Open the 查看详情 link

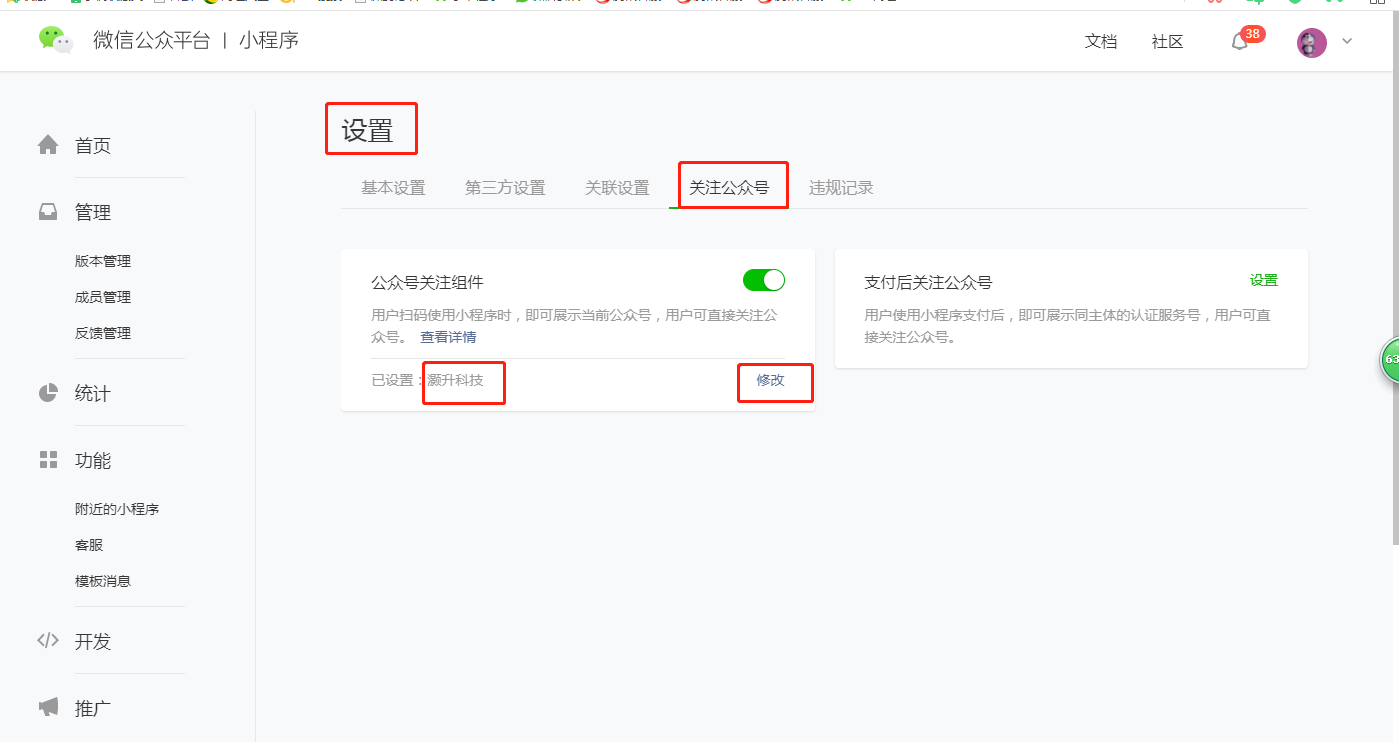pyautogui.click(x=448, y=337)
